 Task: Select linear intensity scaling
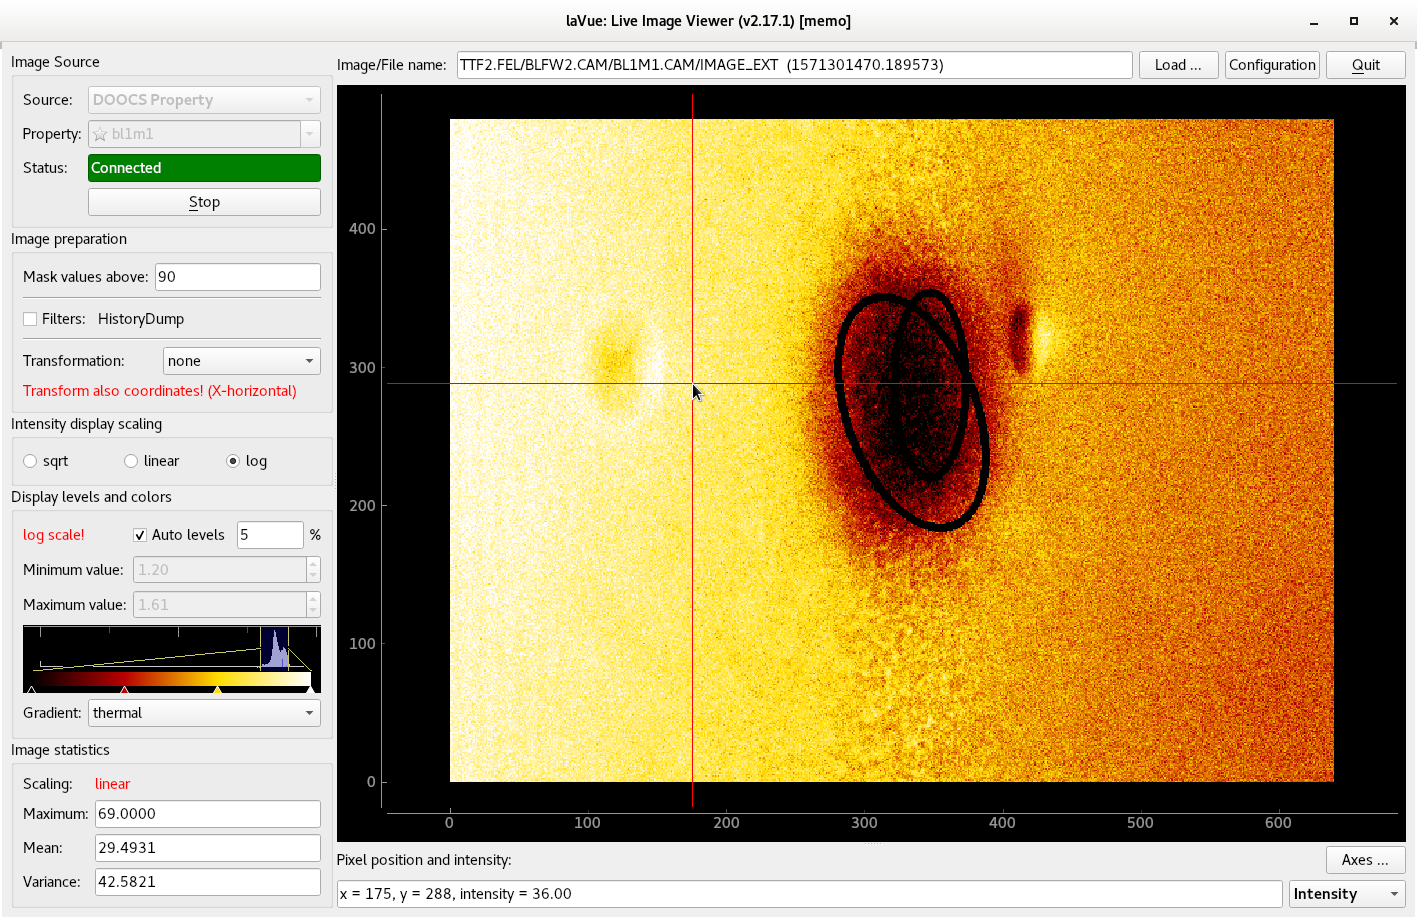click(x=131, y=461)
